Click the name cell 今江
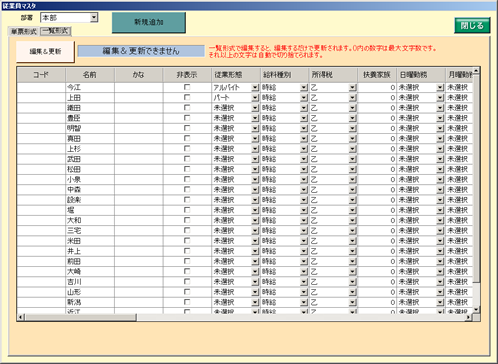Screen dimensions: 498x364 click(x=90, y=87)
